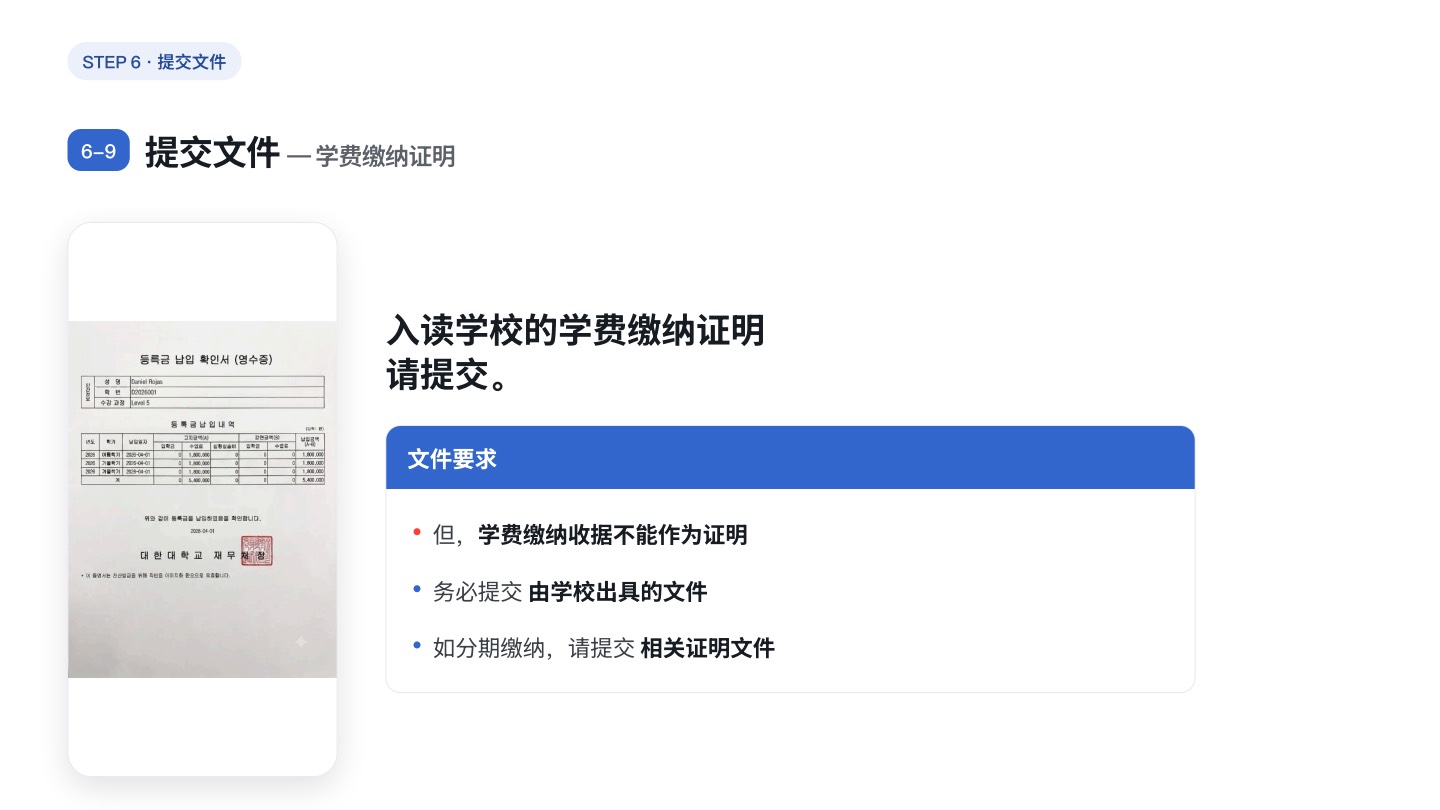Click the 请提交。 heading line
The image size is (1440, 810).
point(444,376)
